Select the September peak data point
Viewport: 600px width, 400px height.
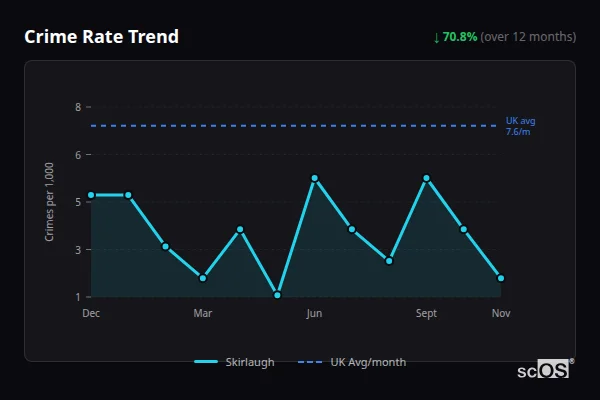(x=426, y=178)
